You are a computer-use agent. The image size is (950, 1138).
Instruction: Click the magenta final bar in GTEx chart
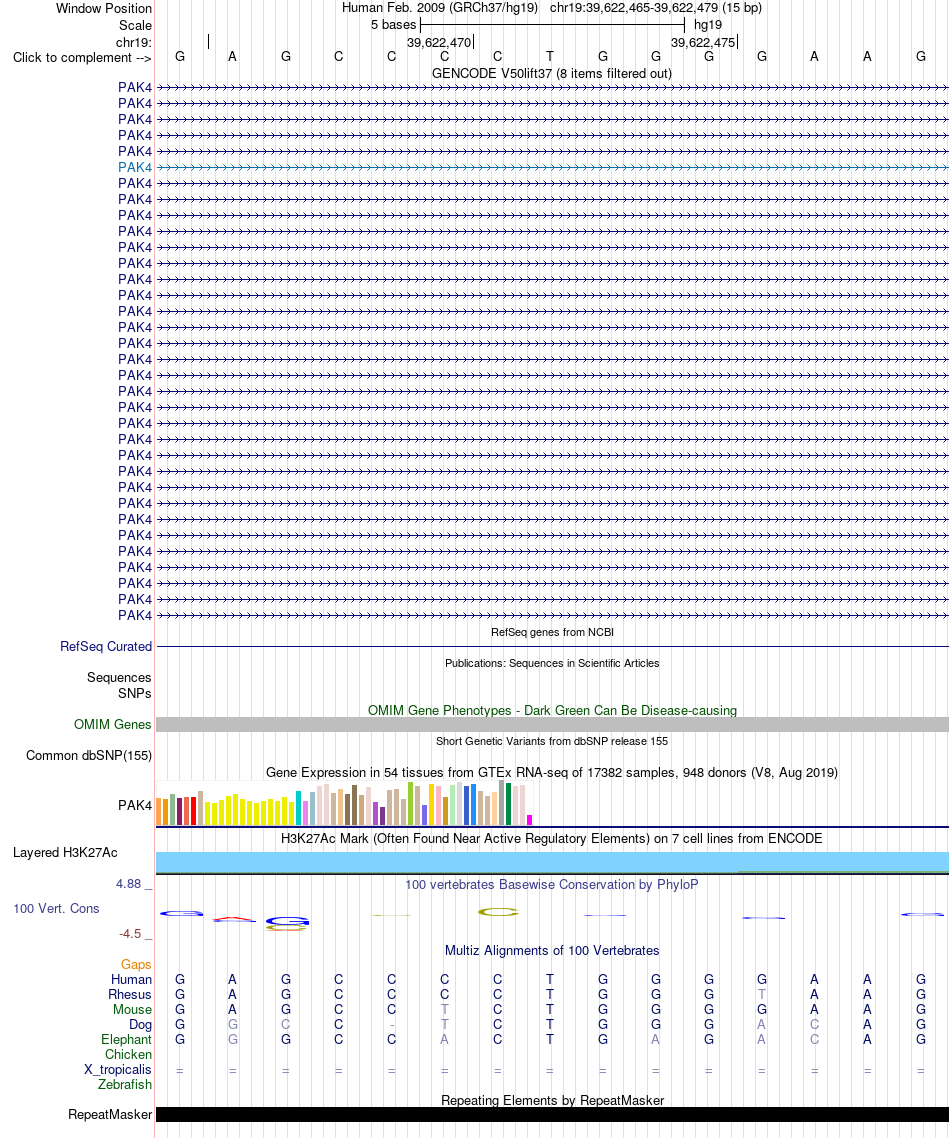[530, 820]
